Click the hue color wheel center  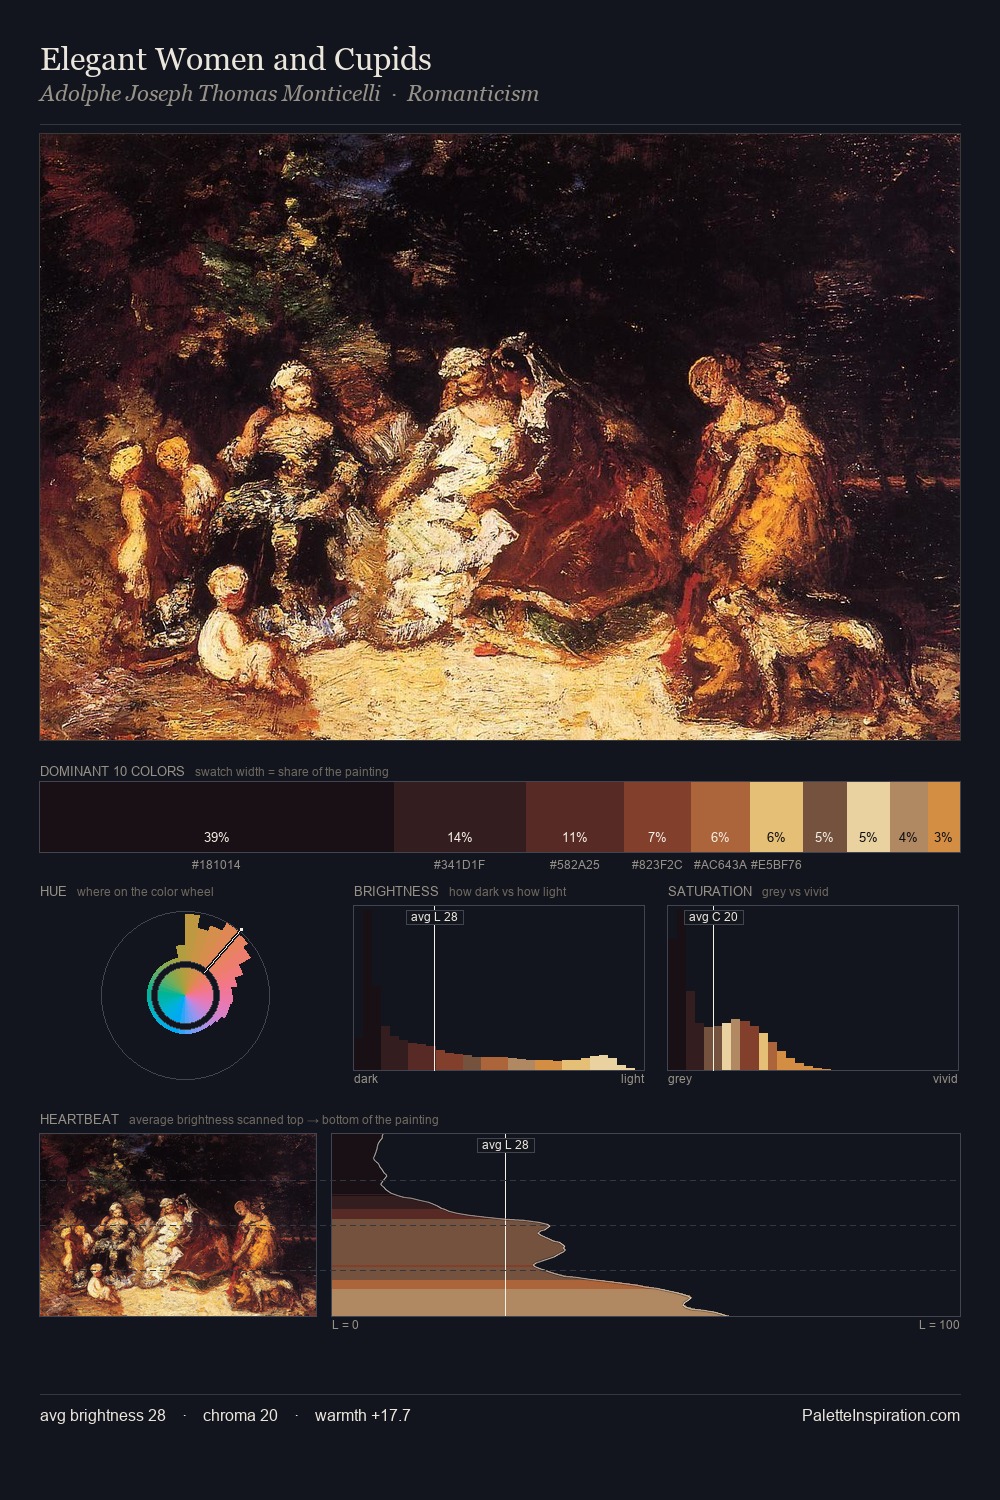[185, 995]
